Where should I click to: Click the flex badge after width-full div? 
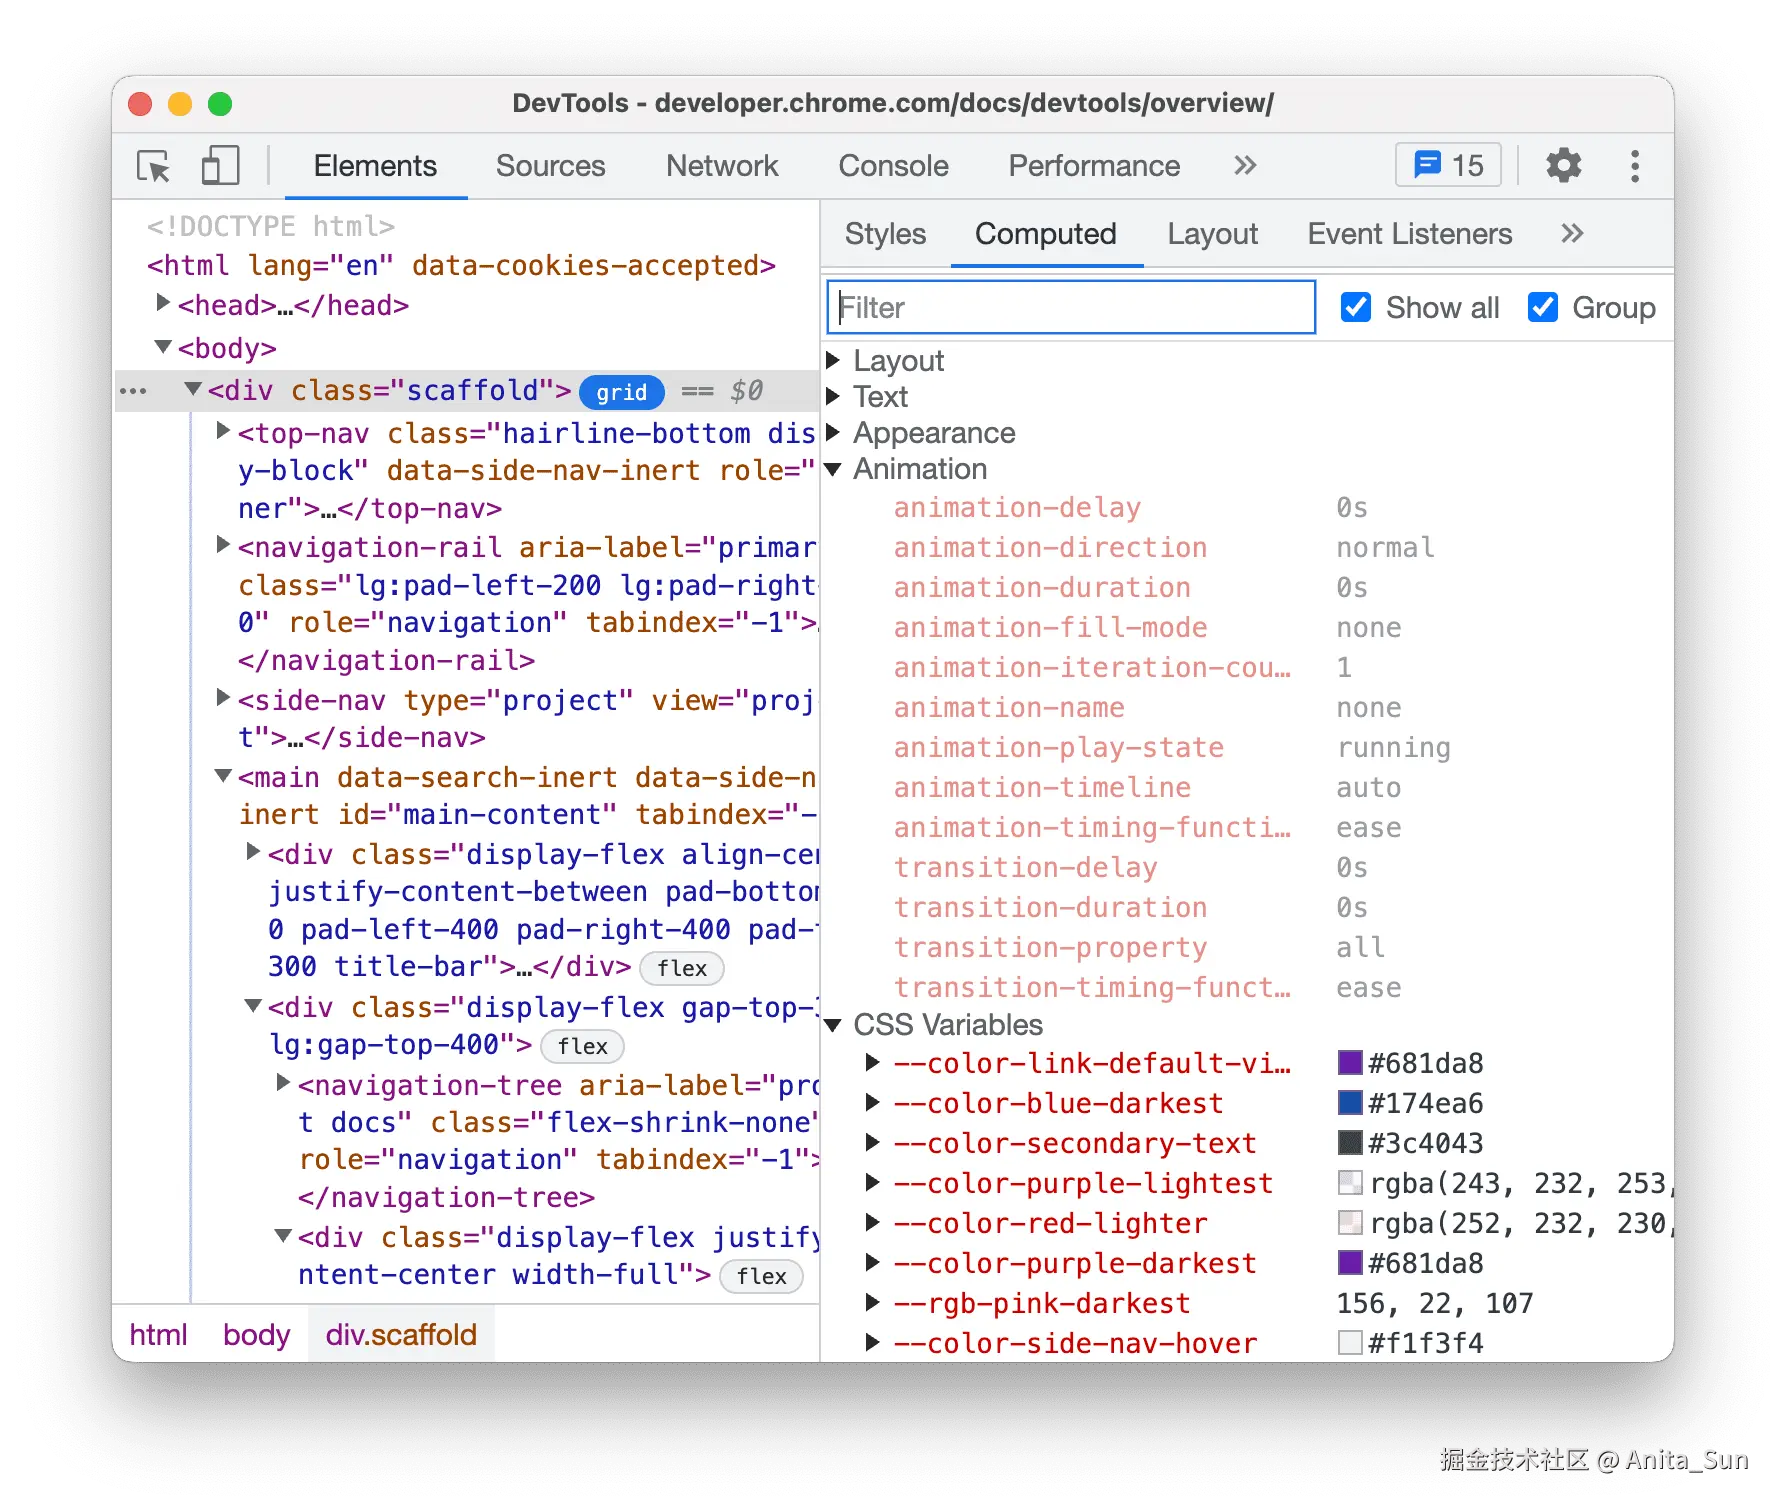click(761, 1276)
